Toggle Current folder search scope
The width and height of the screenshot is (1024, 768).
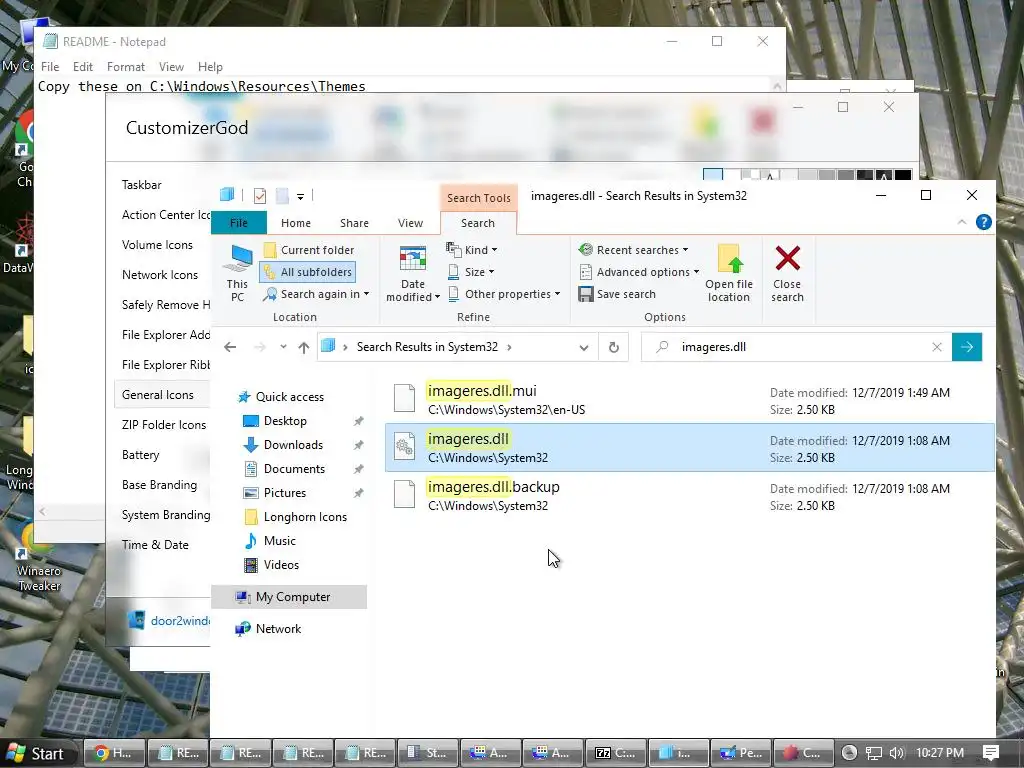tap(309, 250)
